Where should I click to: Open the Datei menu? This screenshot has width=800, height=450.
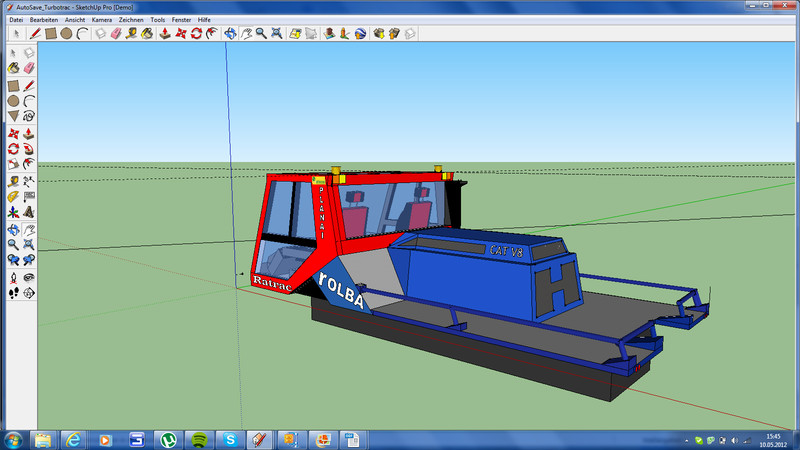[x=16, y=20]
